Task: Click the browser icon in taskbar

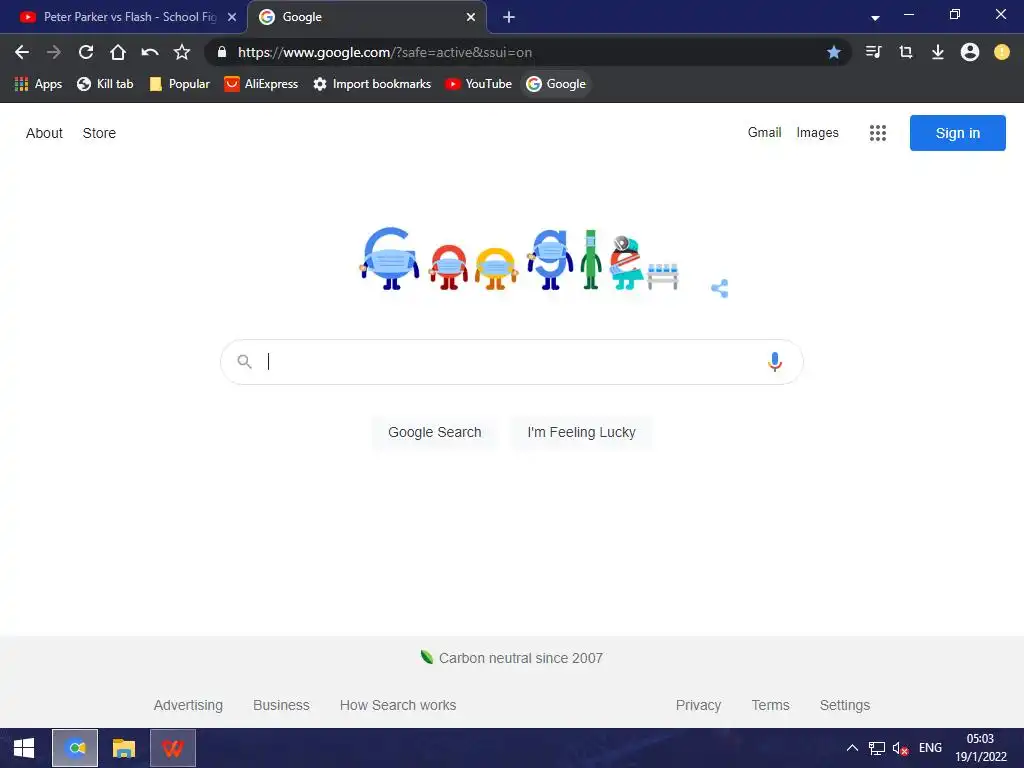Action: [75, 748]
